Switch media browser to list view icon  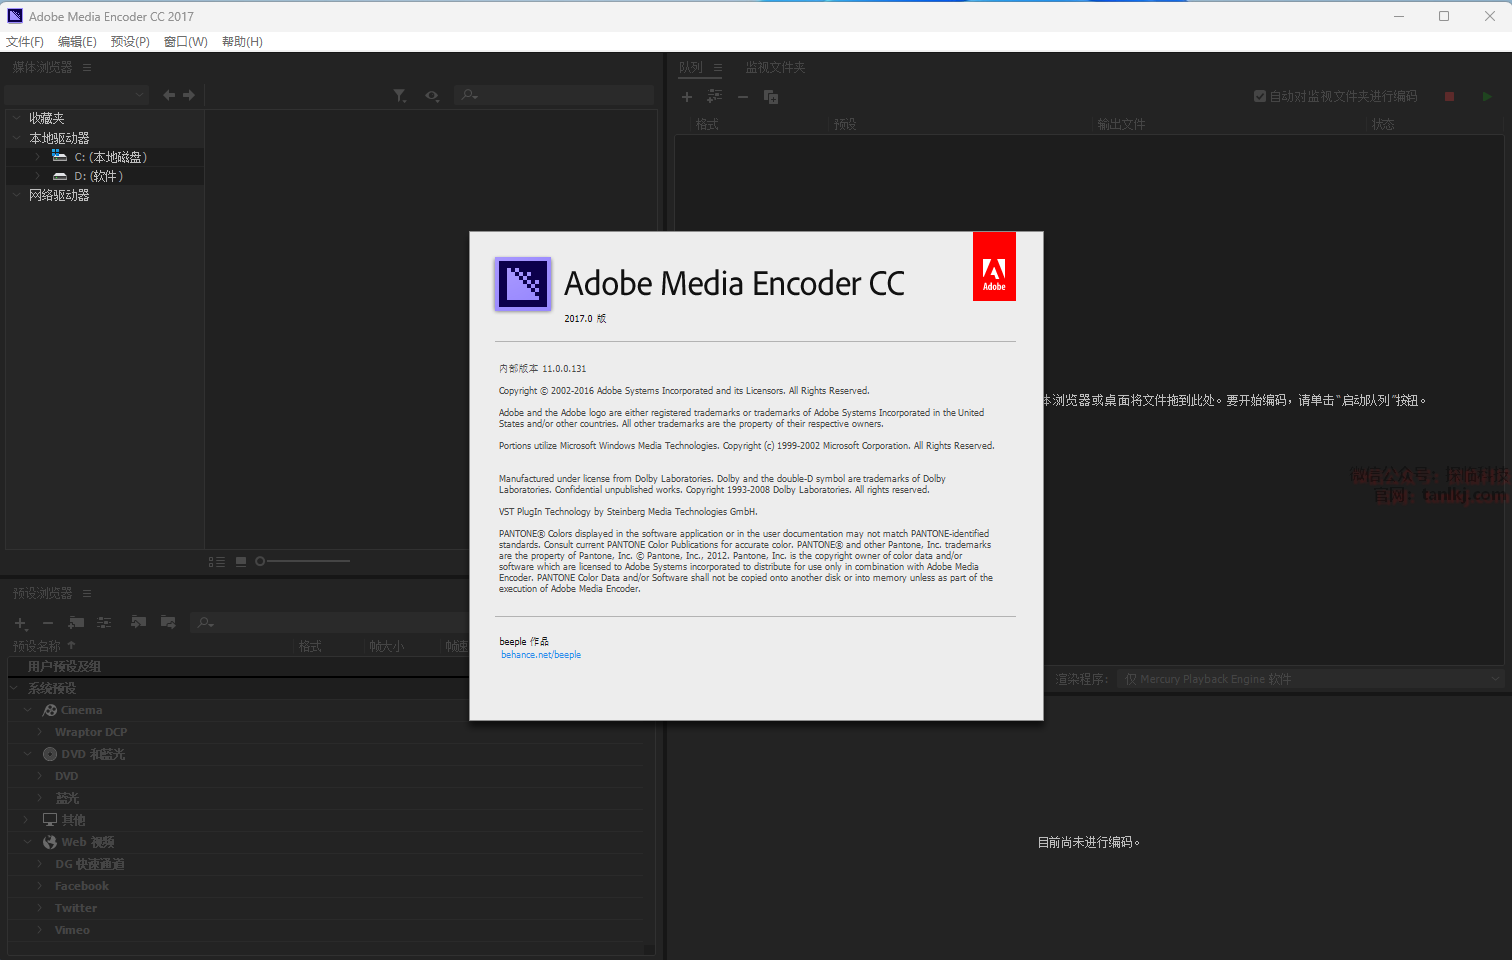coord(216,562)
